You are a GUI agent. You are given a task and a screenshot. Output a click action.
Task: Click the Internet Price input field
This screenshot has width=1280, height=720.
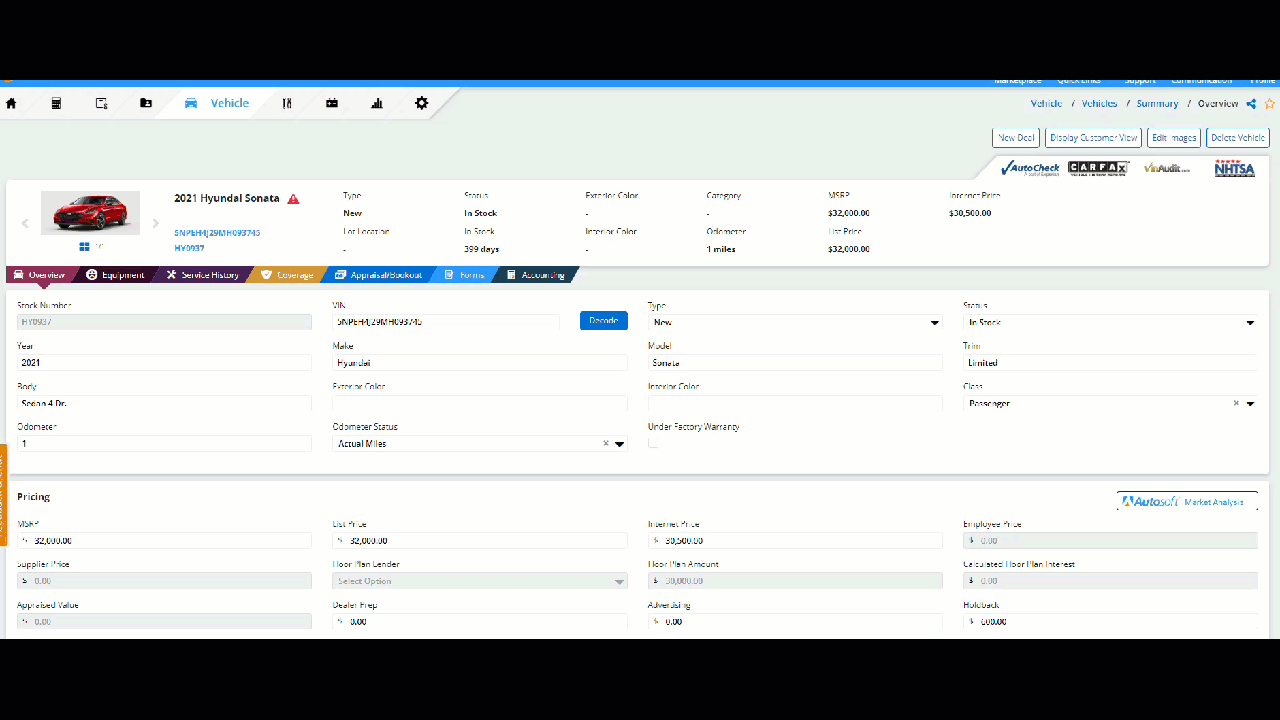(800, 541)
